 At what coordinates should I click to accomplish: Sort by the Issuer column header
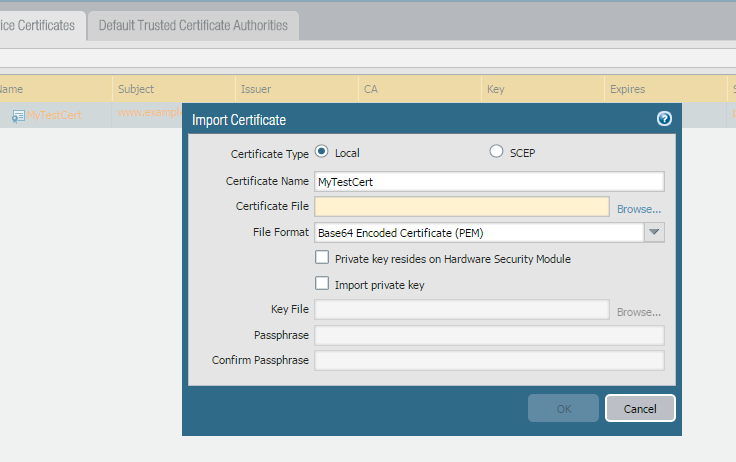[256, 89]
